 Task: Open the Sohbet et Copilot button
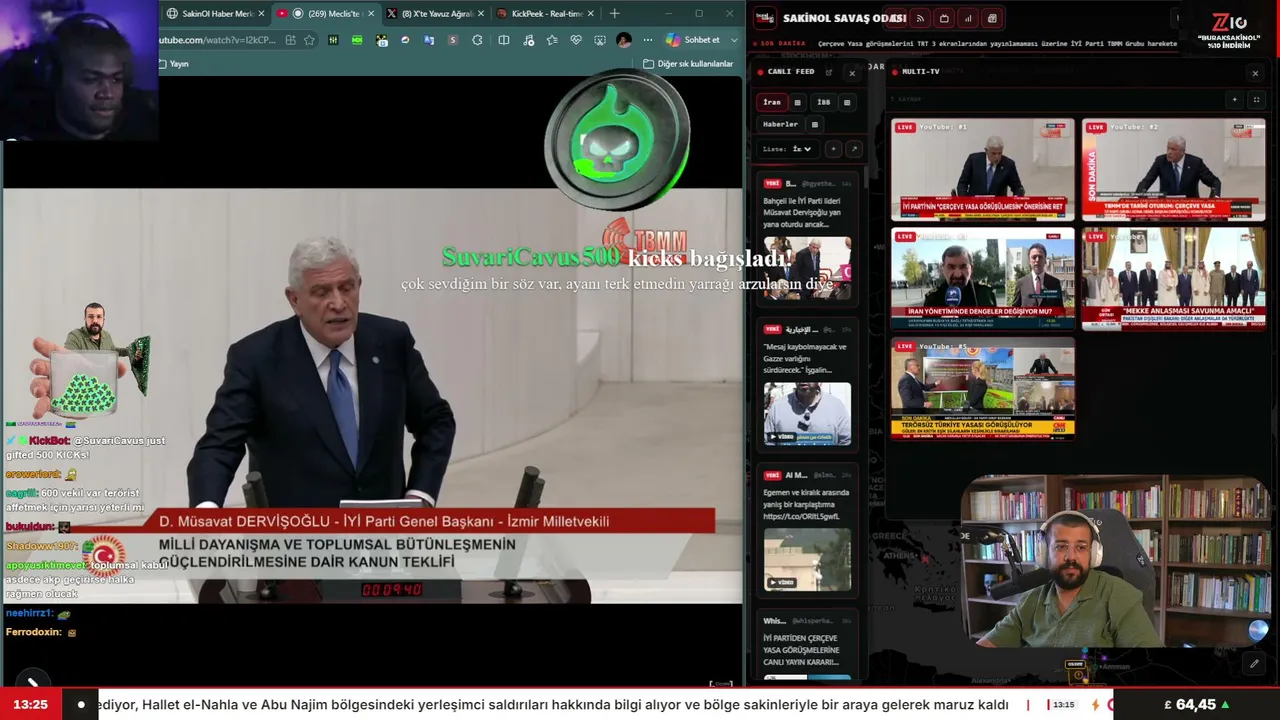693,40
